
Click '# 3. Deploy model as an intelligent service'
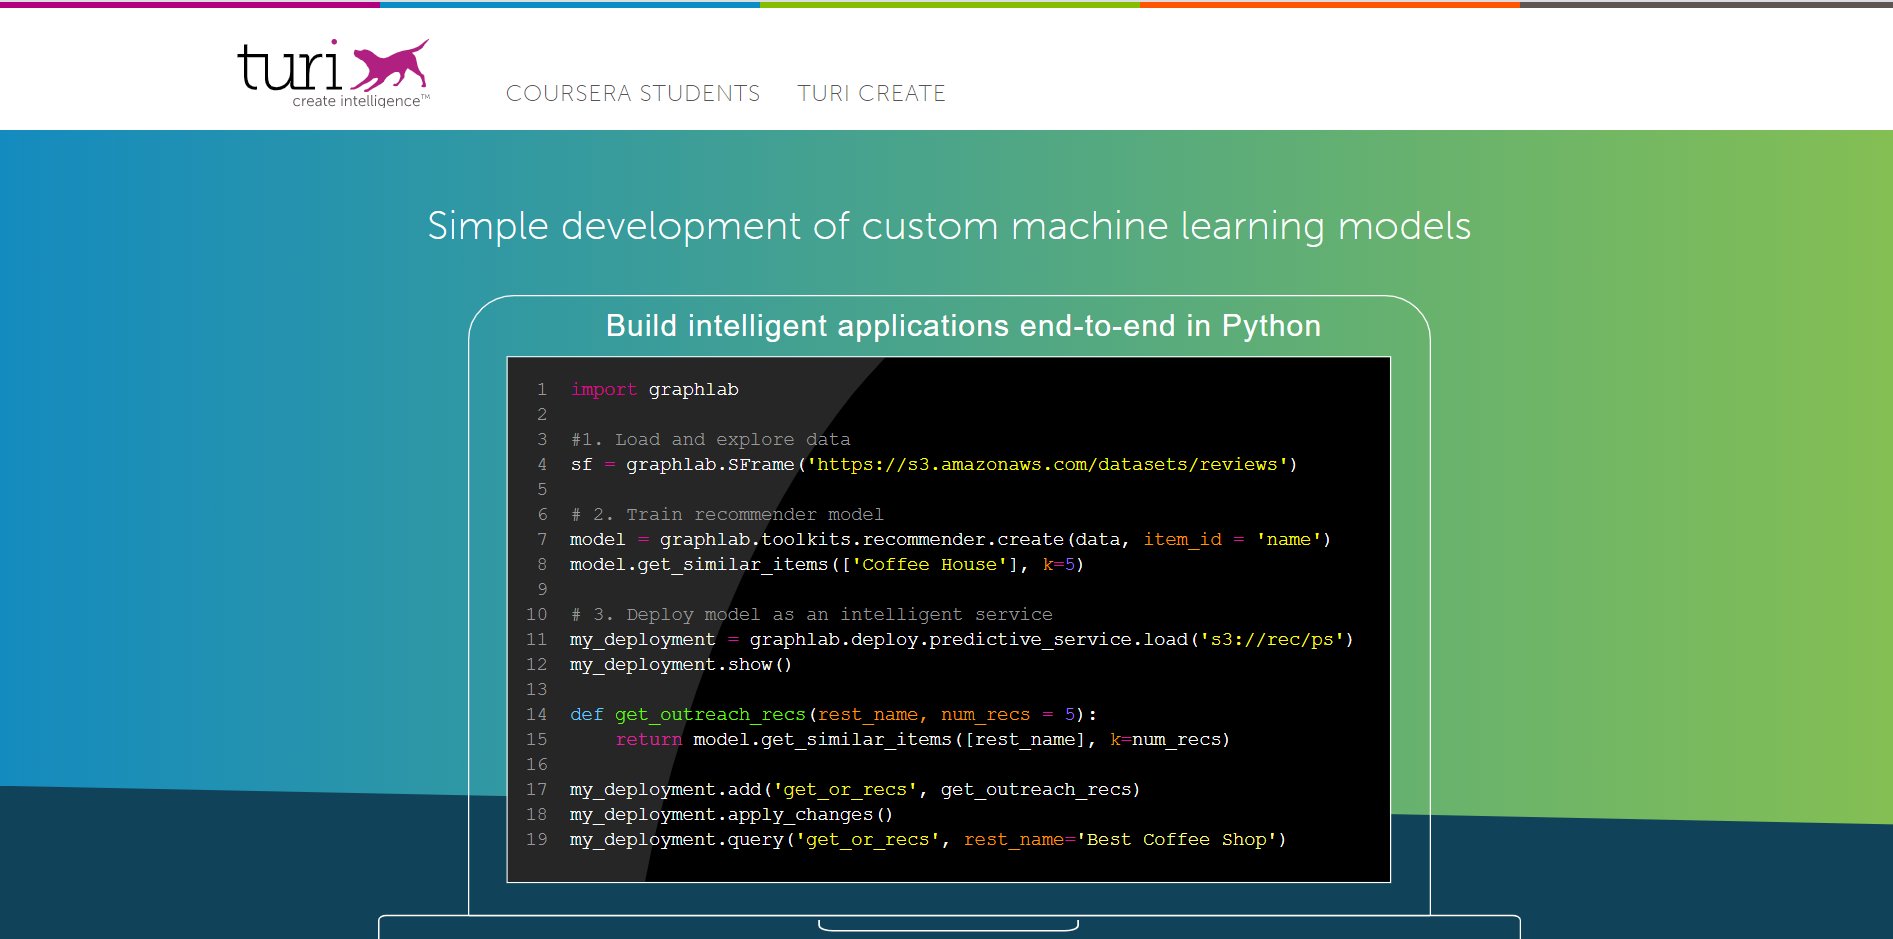point(811,614)
